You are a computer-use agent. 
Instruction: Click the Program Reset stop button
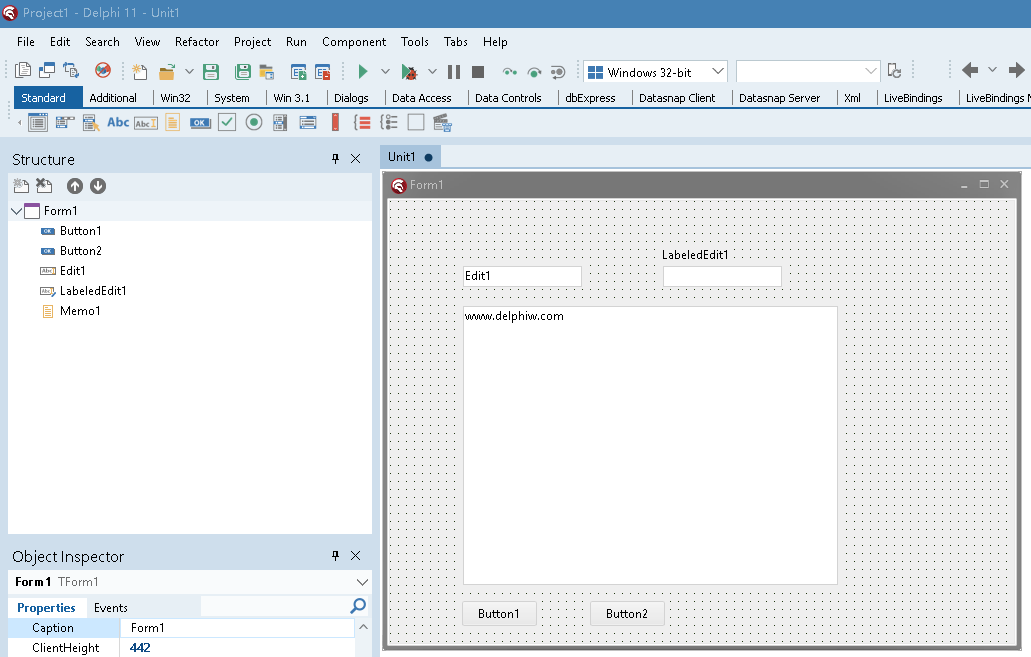point(478,71)
